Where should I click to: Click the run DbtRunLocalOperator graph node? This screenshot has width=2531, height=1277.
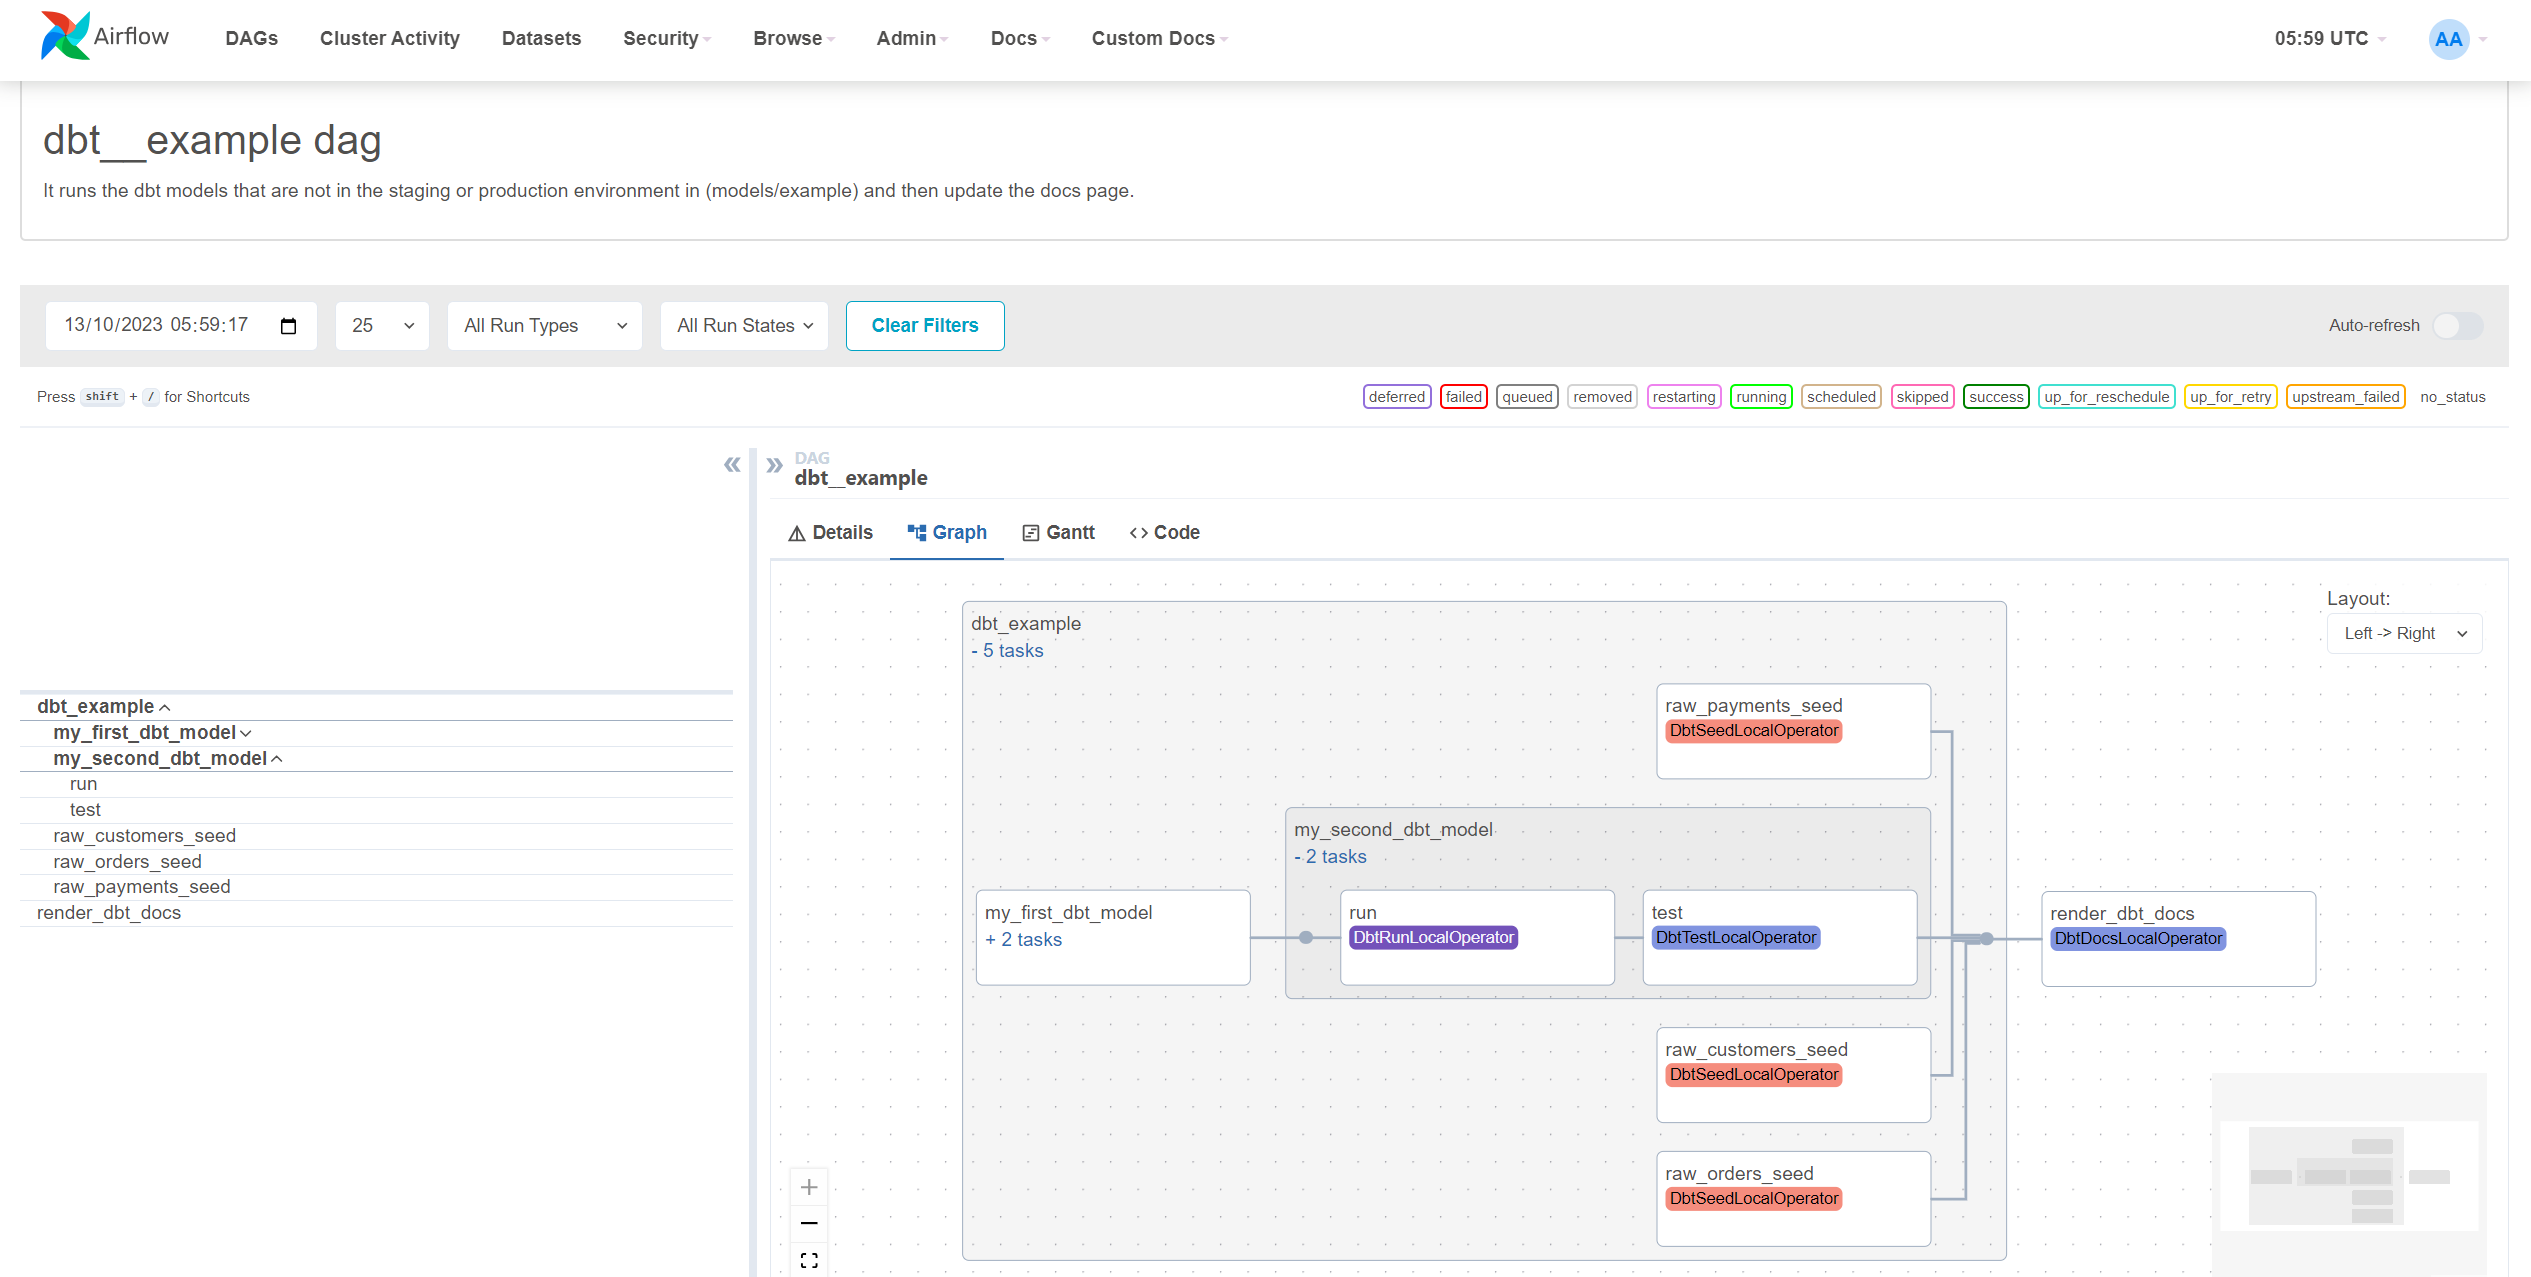1477,938
